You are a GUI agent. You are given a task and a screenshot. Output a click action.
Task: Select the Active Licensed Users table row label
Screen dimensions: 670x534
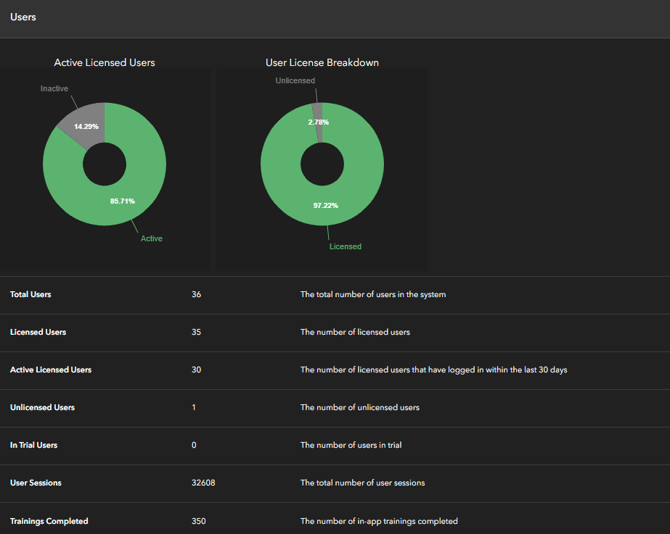coord(51,370)
